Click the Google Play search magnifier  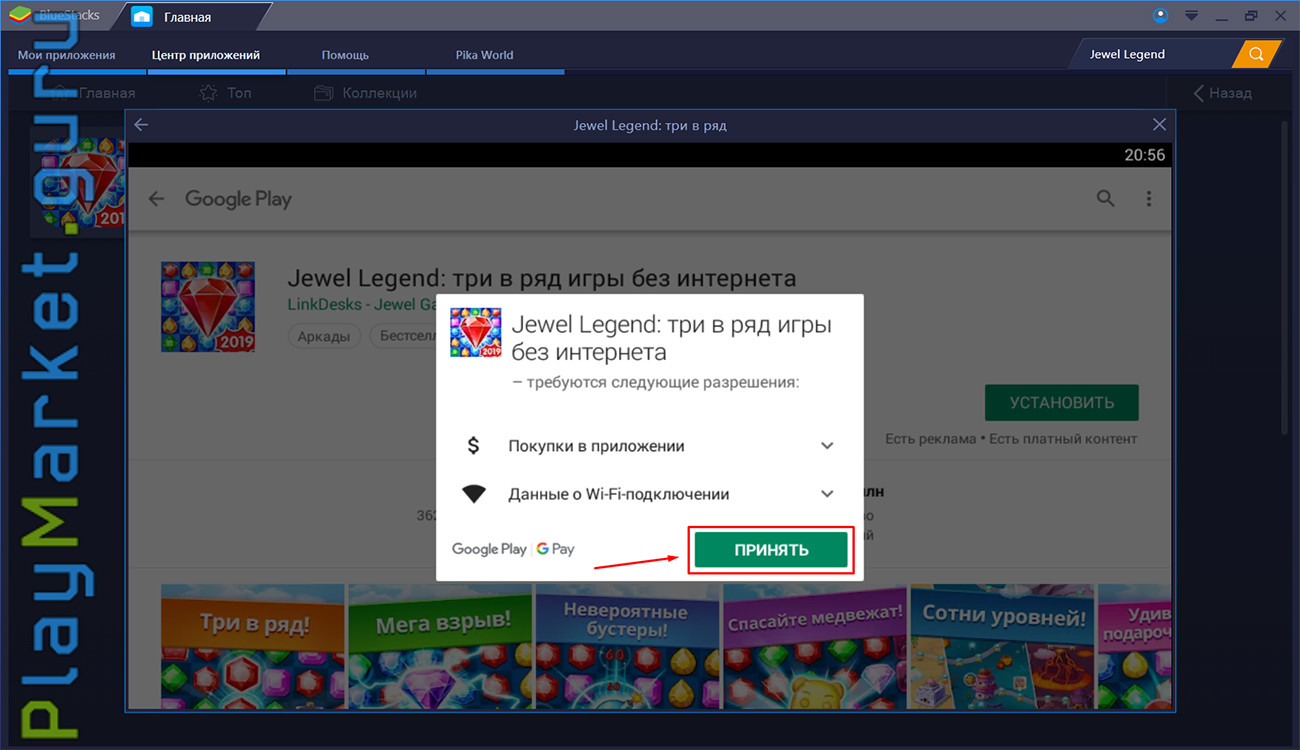[1105, 198]
